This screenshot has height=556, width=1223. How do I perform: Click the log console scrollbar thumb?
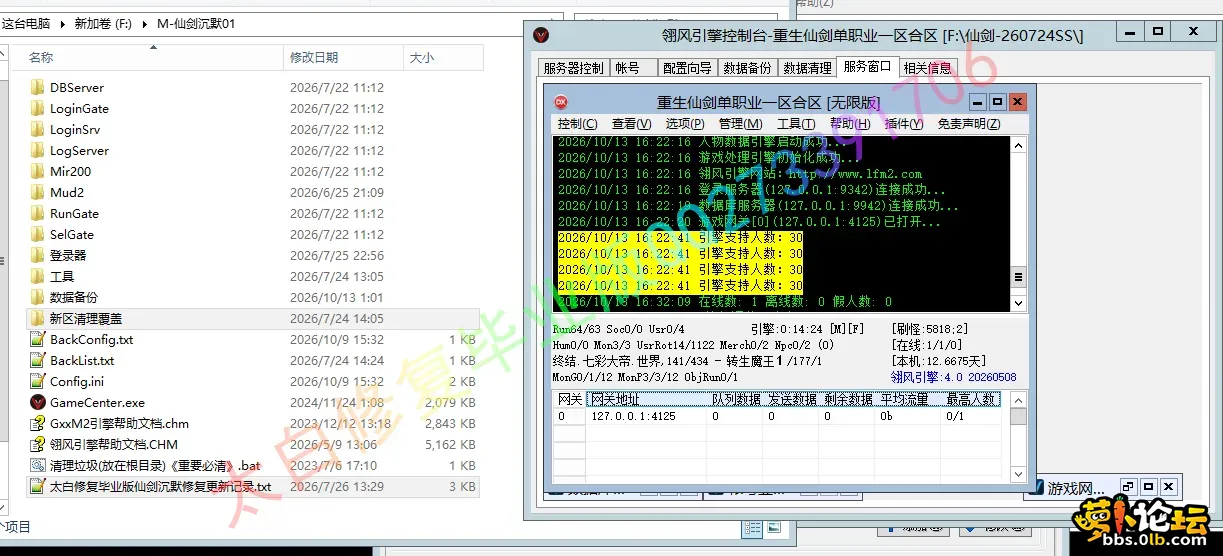(x=1018, y=277)
